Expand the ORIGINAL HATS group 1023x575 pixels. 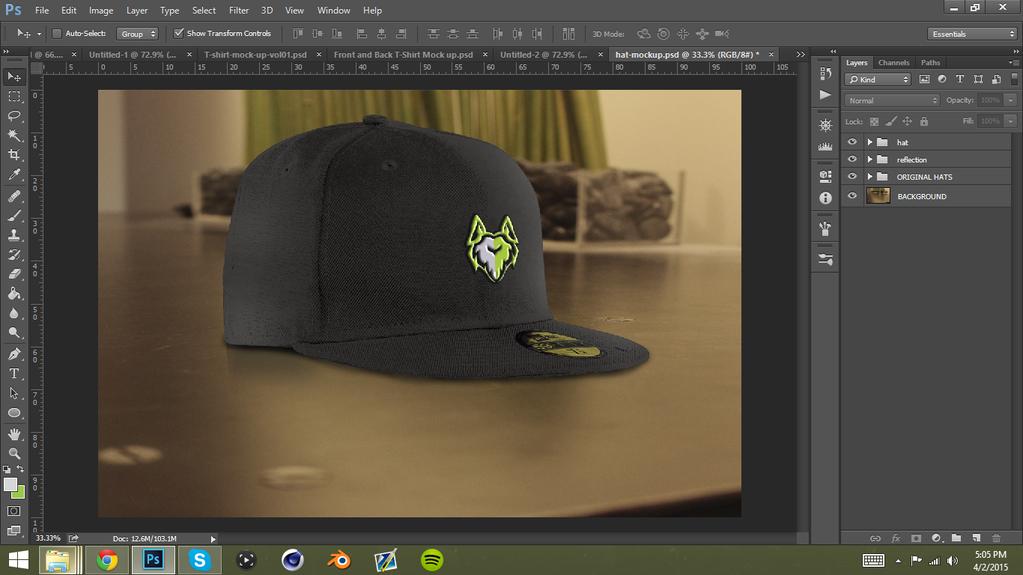(x=870, y=177)
